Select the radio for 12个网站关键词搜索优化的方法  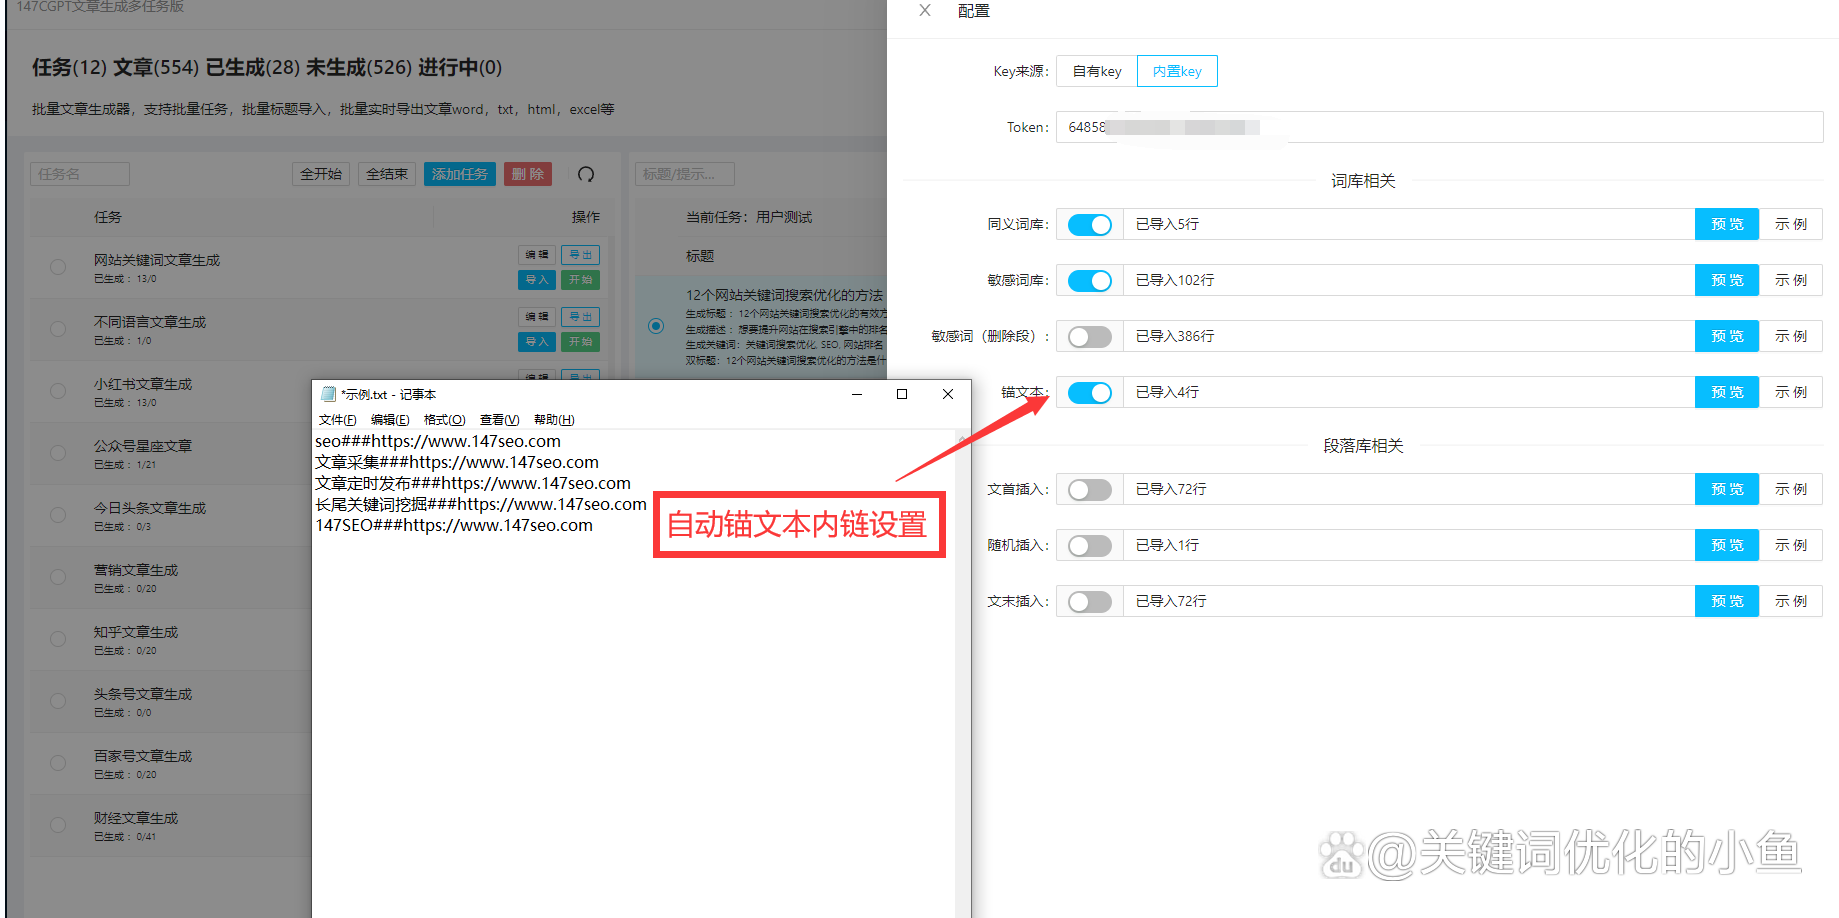[x=655, y=325]
